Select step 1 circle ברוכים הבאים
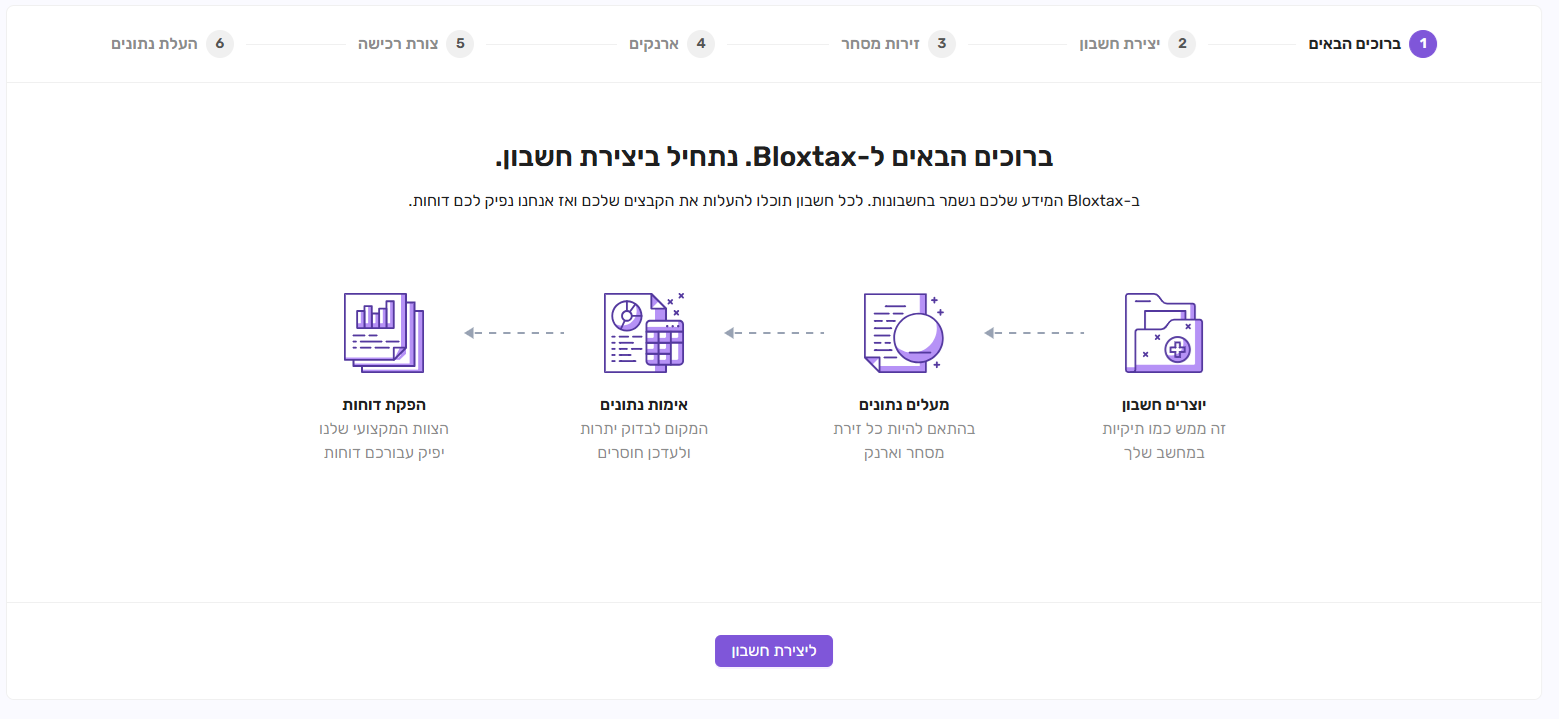Screen dimensions: 1559x719 [x=1423, y=44]
